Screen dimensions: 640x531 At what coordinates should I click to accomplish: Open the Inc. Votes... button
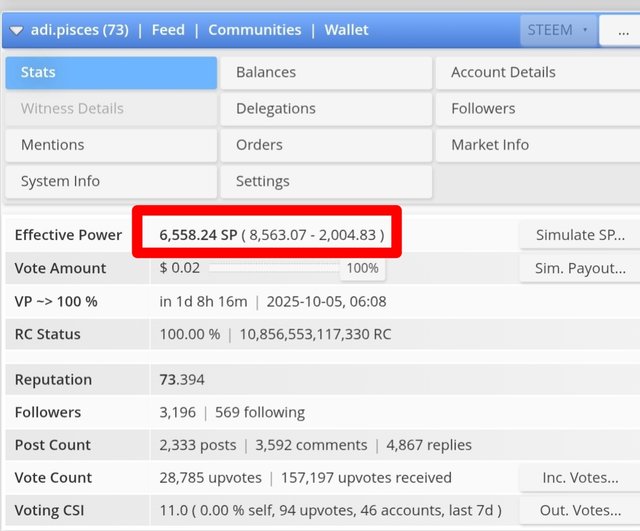tap(580, 478)
